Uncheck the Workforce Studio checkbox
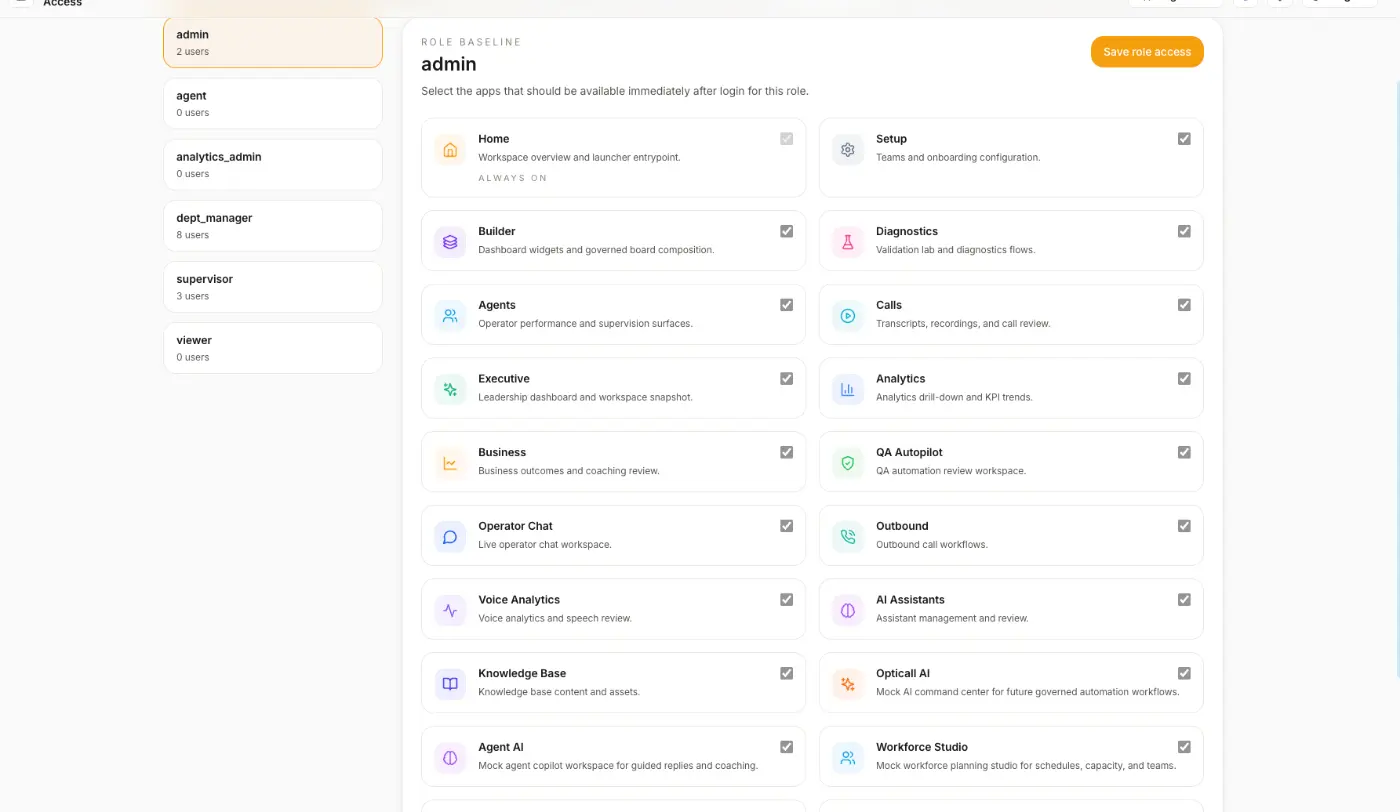 1184,747
